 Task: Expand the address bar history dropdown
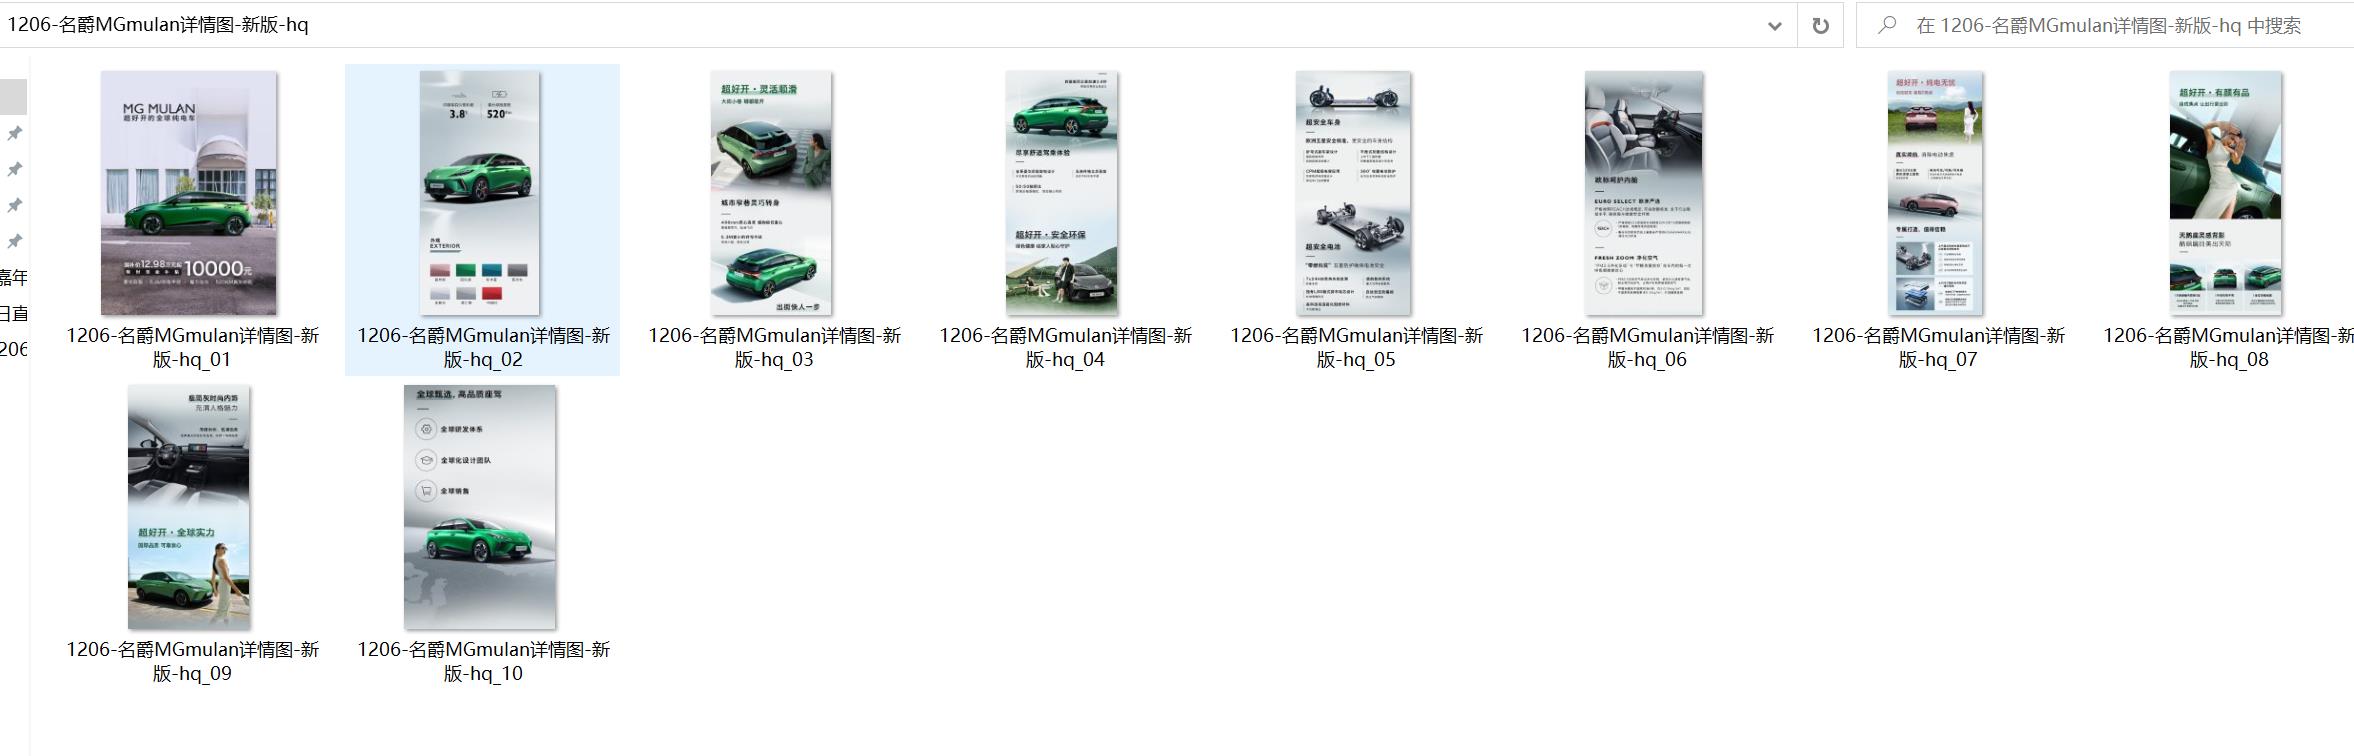[x=1774, y=26]
